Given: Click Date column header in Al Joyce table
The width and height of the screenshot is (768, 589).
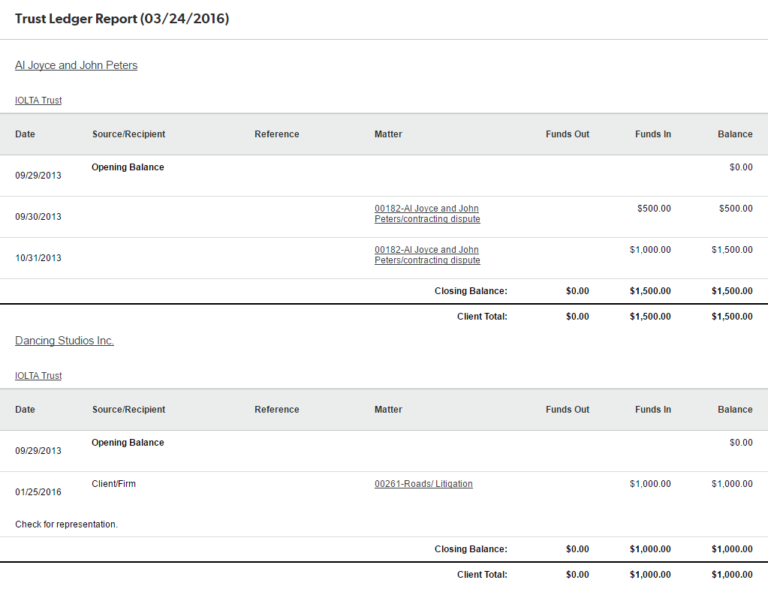Looking at the screenshot, I should [x=25, y=134].
